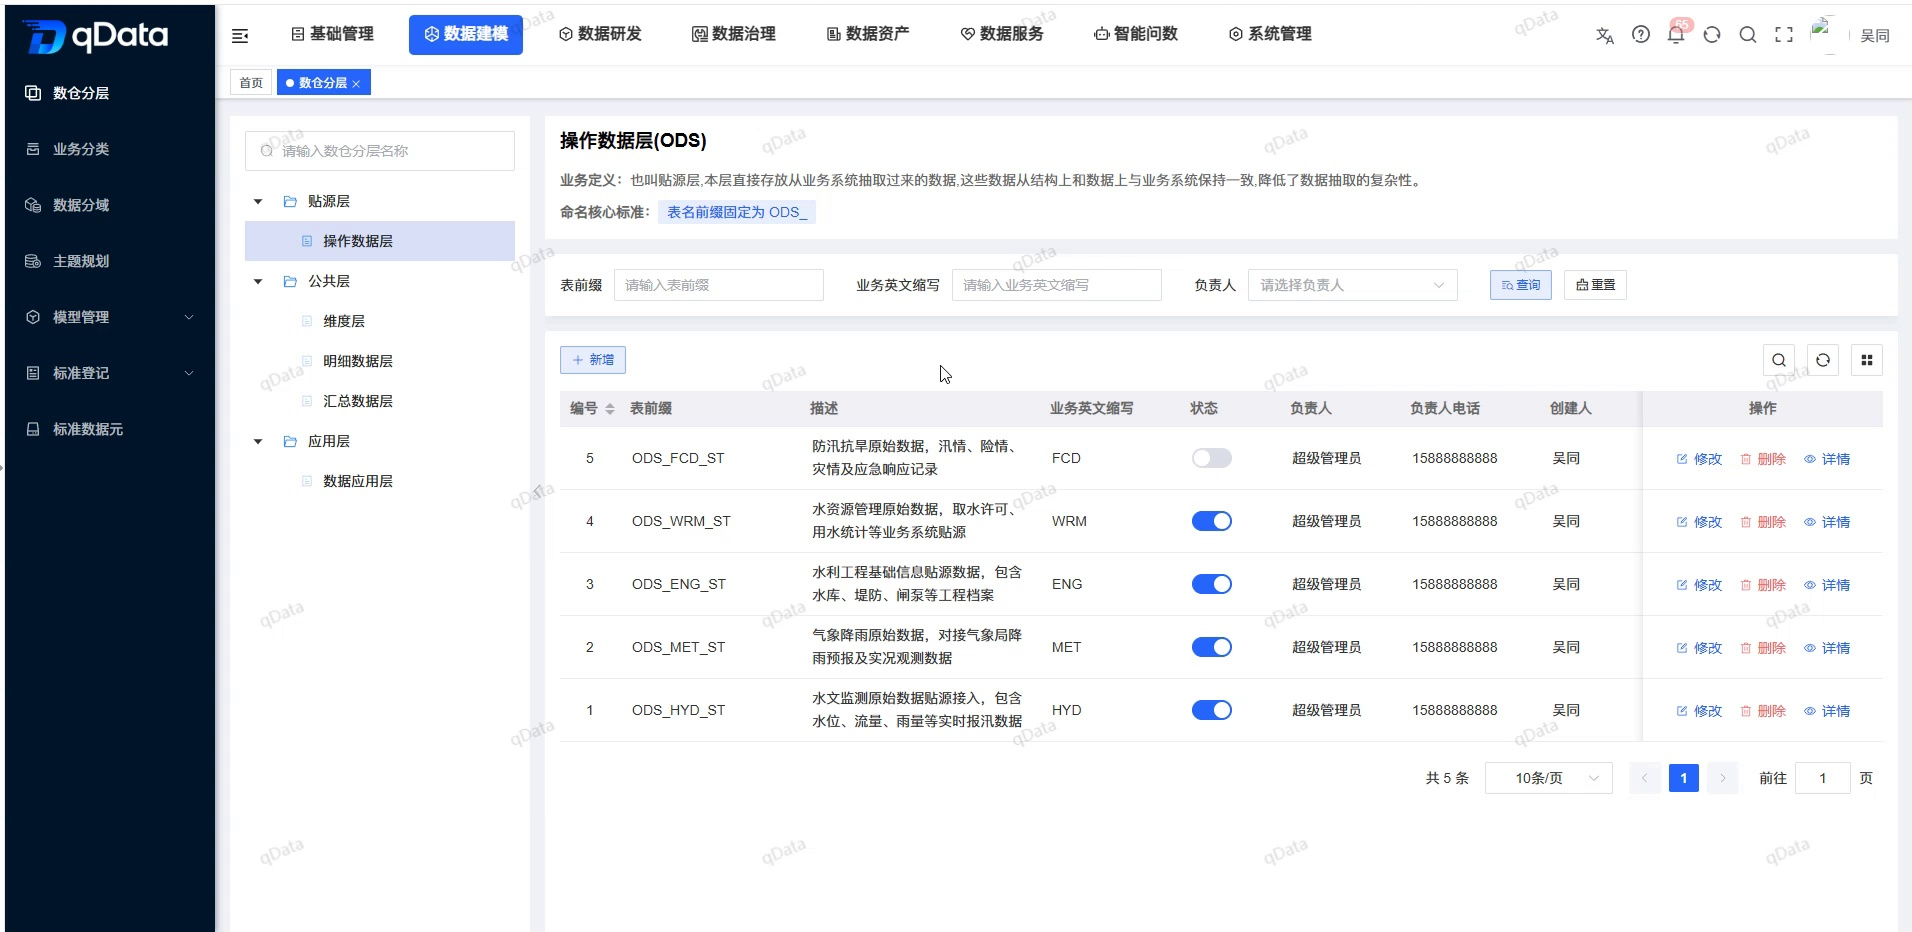Open the language translation icon
The width and height of the screenshot is (1912, 932).
(x=1605, y=35)
